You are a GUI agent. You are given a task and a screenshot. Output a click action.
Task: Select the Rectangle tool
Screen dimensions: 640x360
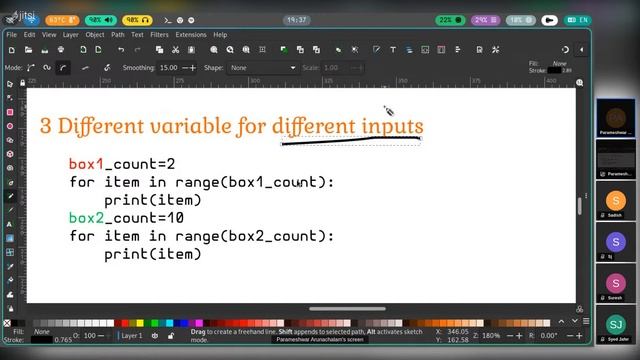[x=10, y=112]
